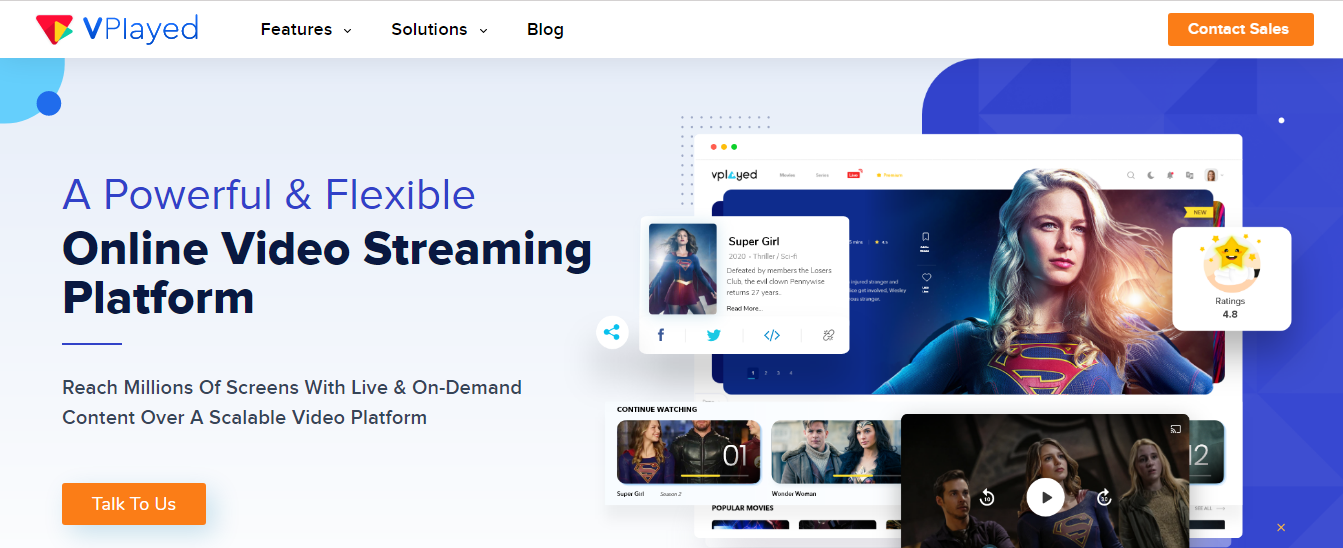Click the bookmark icon on hero banner
The image size is (1343, 548).
[926, 237]
